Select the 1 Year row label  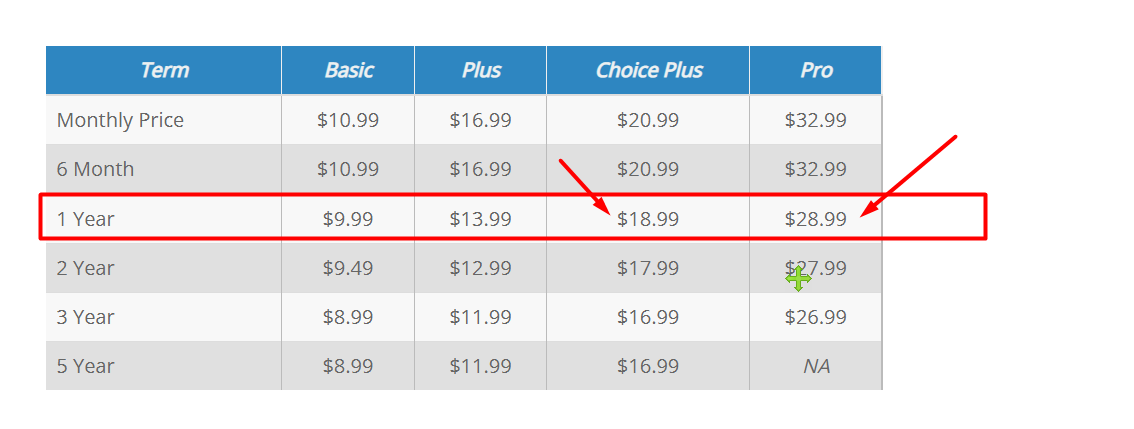click(x=85, y=219)
